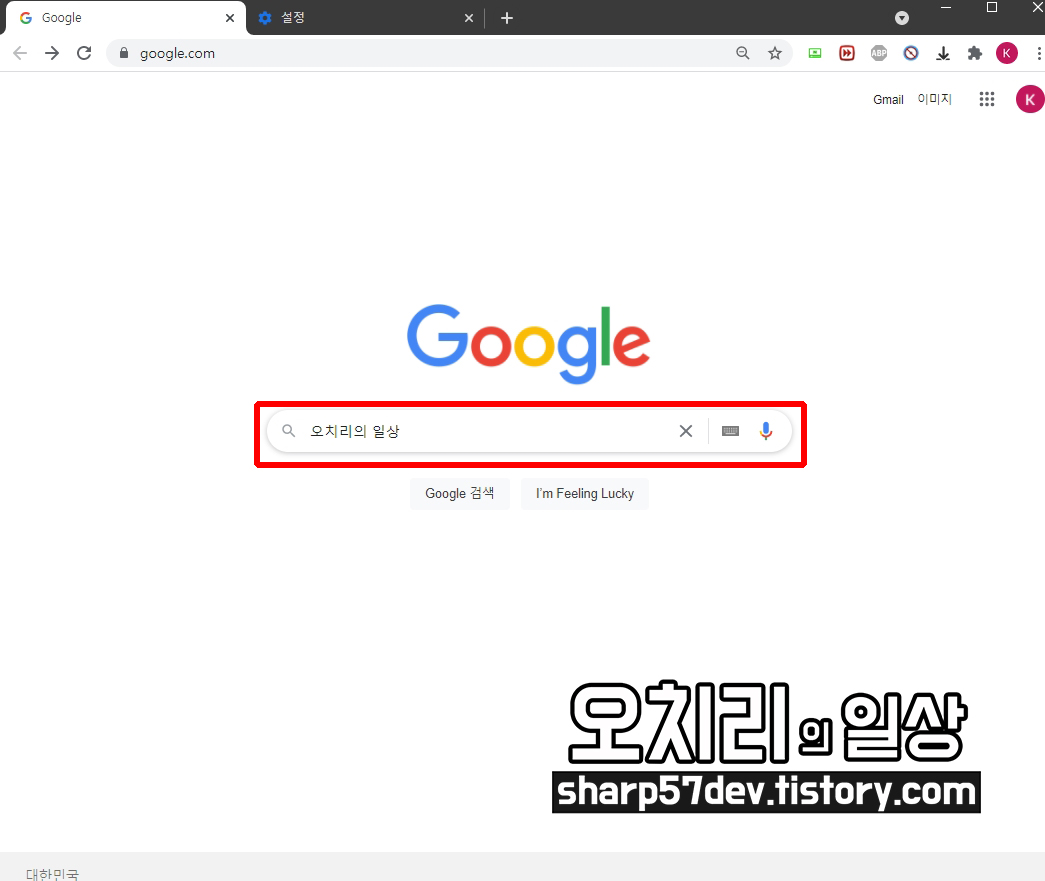The height and width of the screenshot is (881, 1045).
Task: Close the Google tab
Action: (x=230, y=18)
